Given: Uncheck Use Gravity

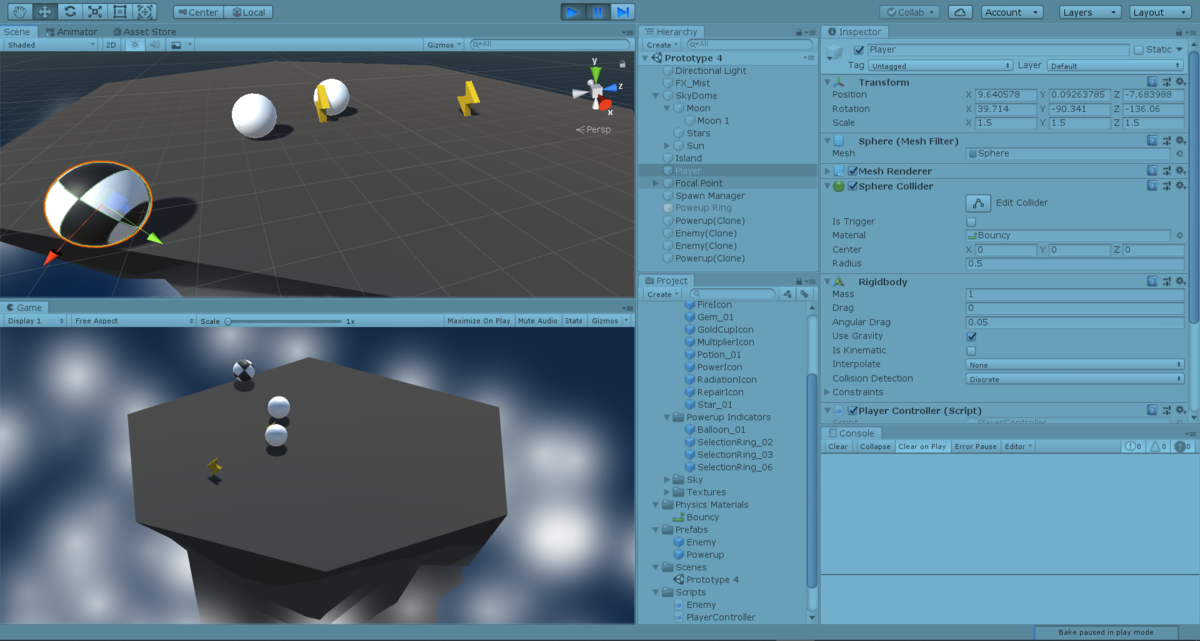Looking at the screenshot, I should (971, 337).
